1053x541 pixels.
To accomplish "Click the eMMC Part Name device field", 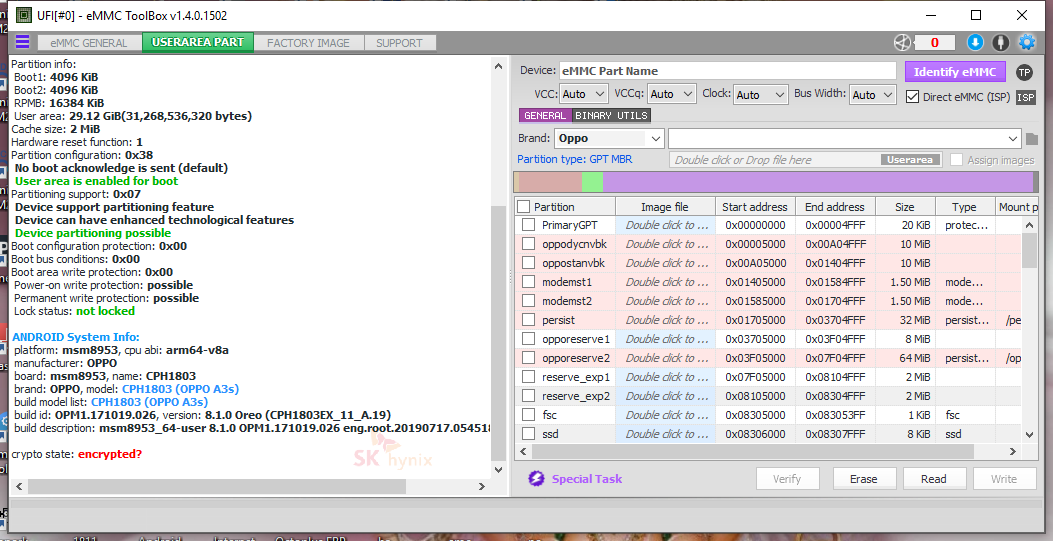I will 727,71.
